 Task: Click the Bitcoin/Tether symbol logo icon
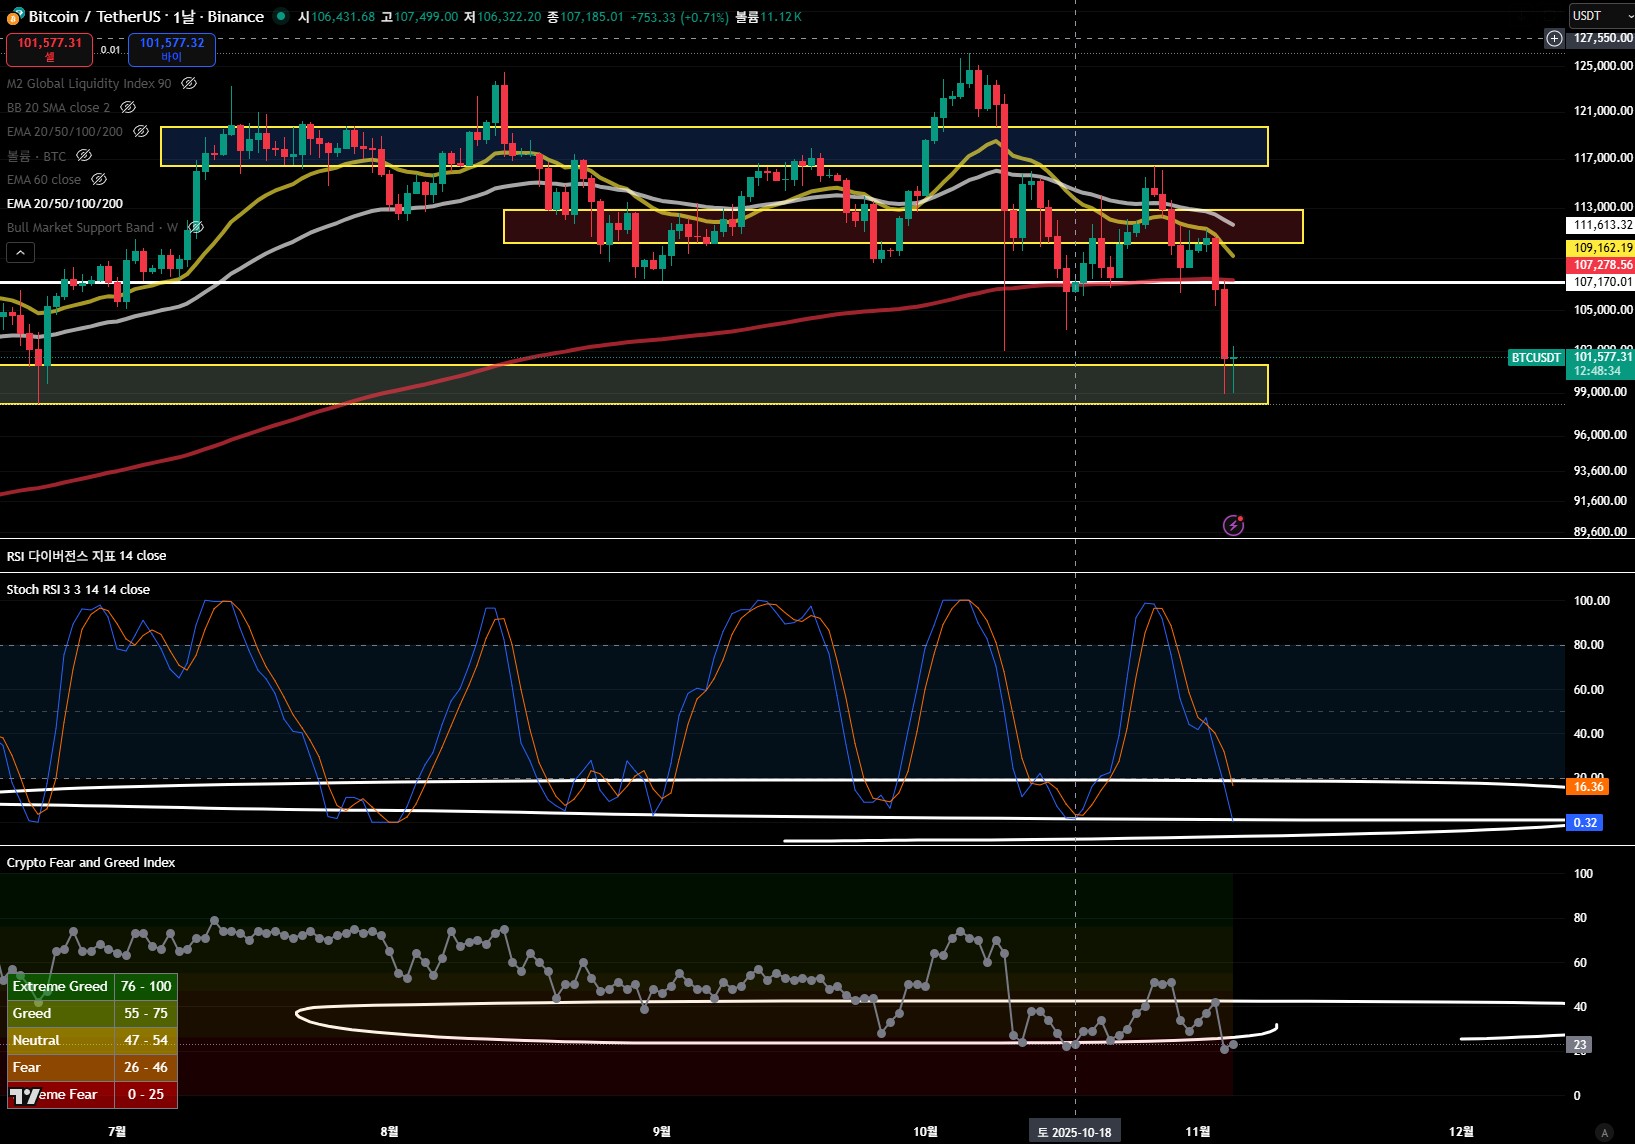click(x=15, y=16)
